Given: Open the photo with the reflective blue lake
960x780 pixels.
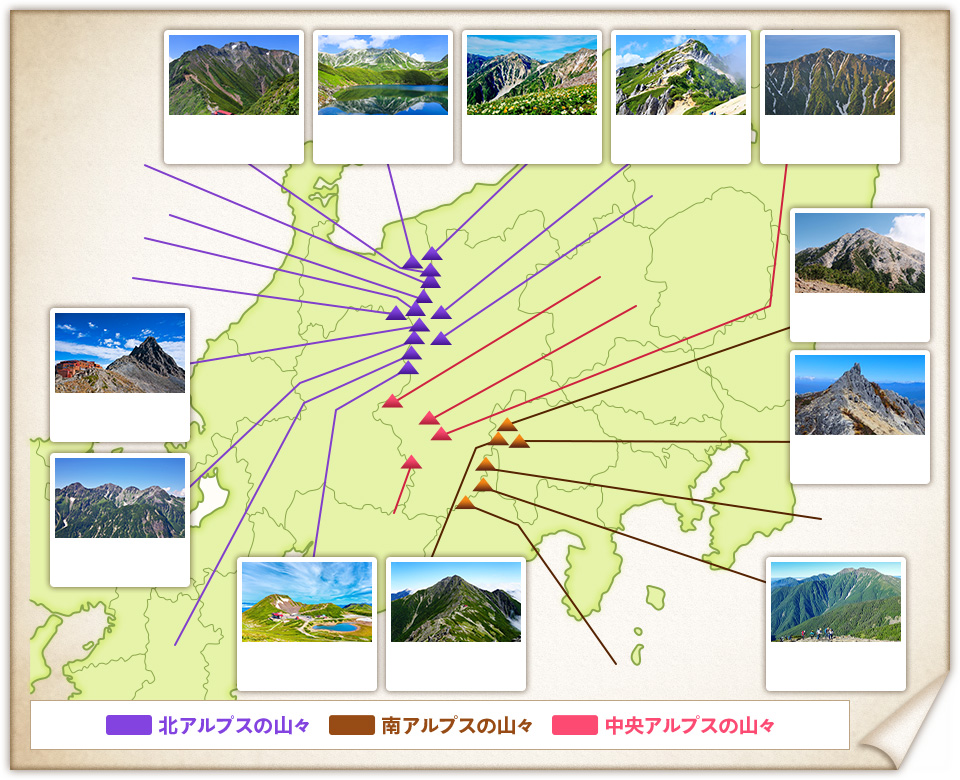Looking at the screenshot, I should pos(383,75).
